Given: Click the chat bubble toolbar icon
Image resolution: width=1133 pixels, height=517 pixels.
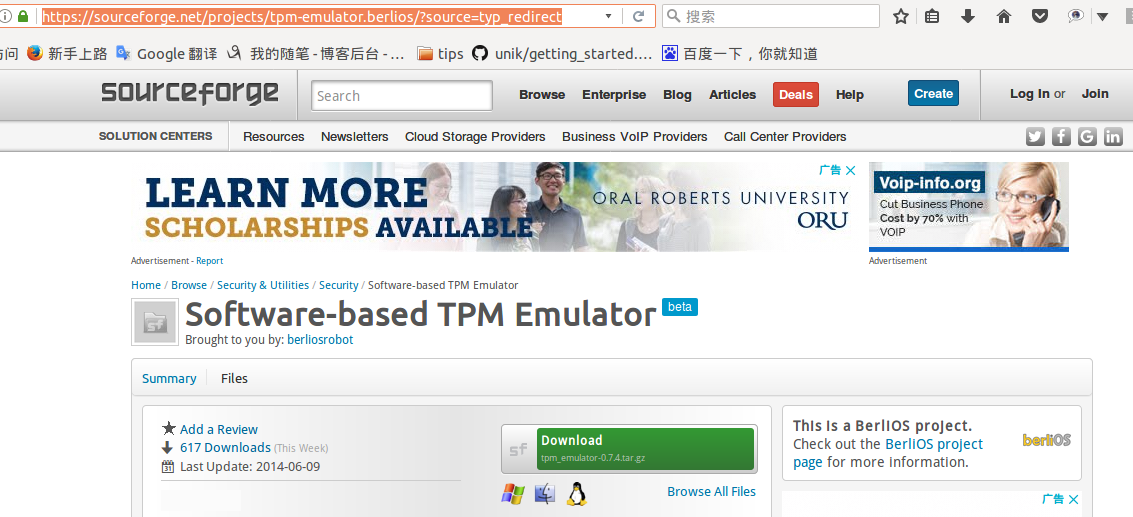Looking at the screenshot, I should pos(1075,16).
